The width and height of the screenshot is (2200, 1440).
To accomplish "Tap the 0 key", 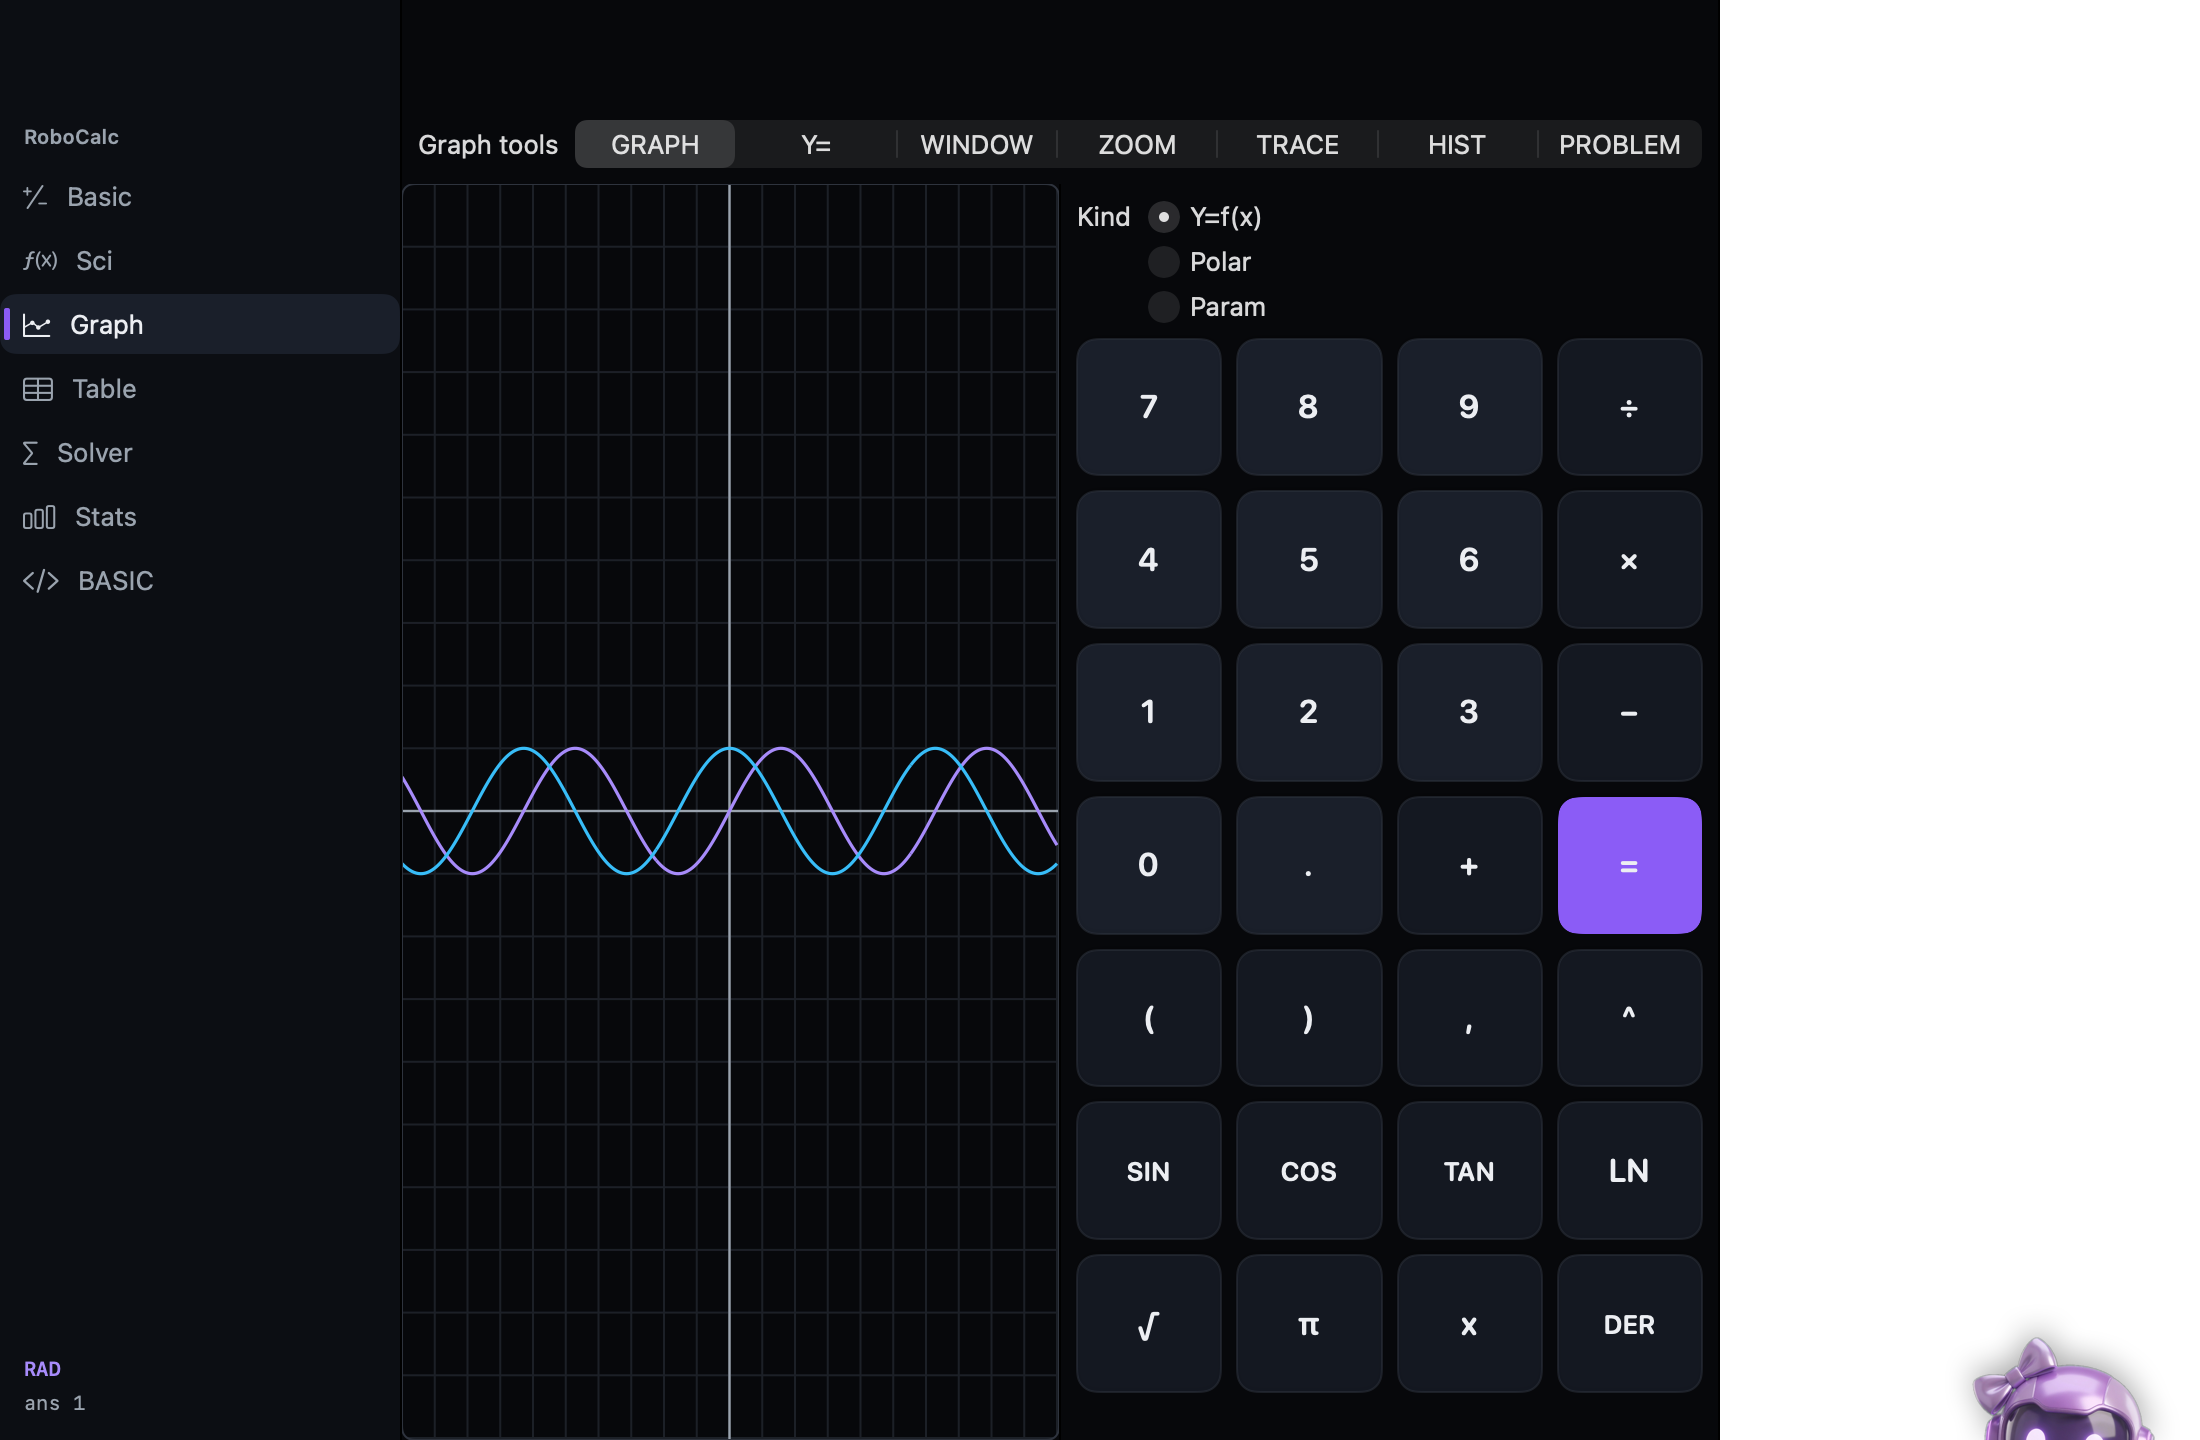I will pyautogui.click(x=1148, y=865).
